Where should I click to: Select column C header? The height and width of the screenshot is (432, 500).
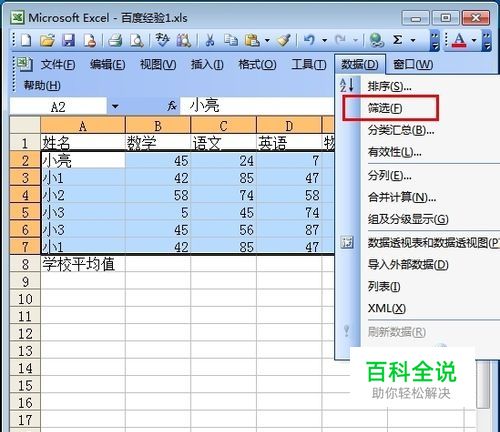pyautogui.click(x=224, y=125)
